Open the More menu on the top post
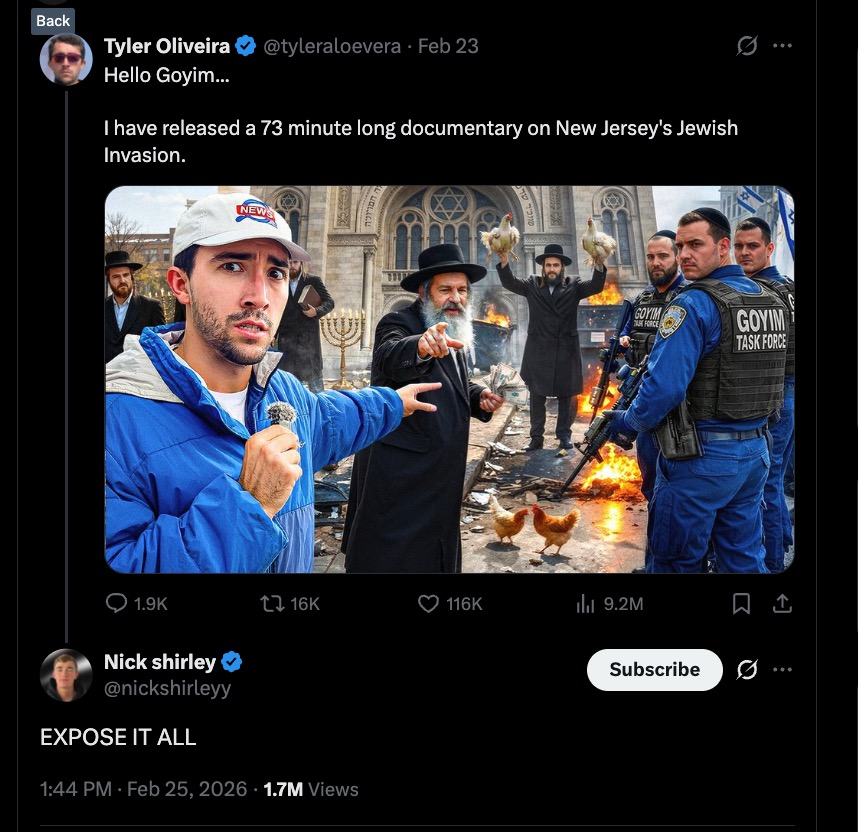The height and width of the screenshot is (832, 858). pyautogui.click(x=783, y=46)
